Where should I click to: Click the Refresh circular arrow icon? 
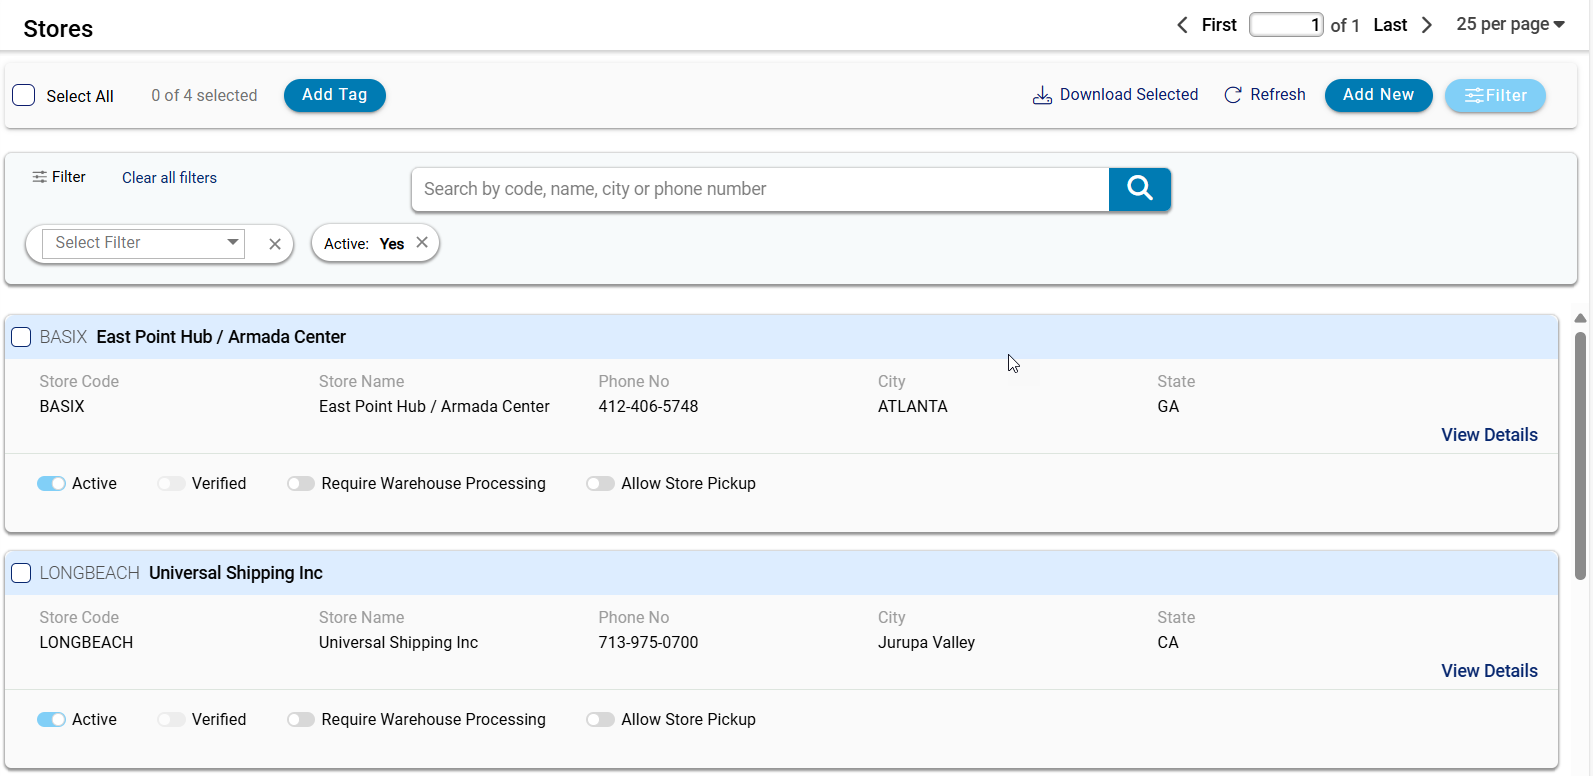pyautogui.click(x=1233, y=95)
